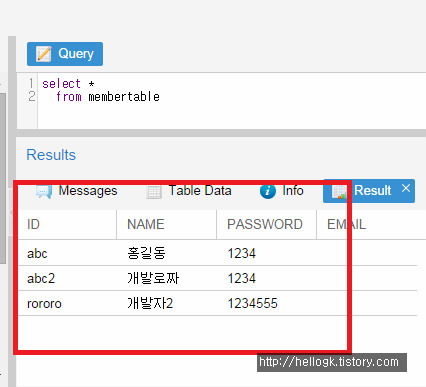Click the PASSWORD column header
This screenshot has width=426, height=387.
(266, 224)
